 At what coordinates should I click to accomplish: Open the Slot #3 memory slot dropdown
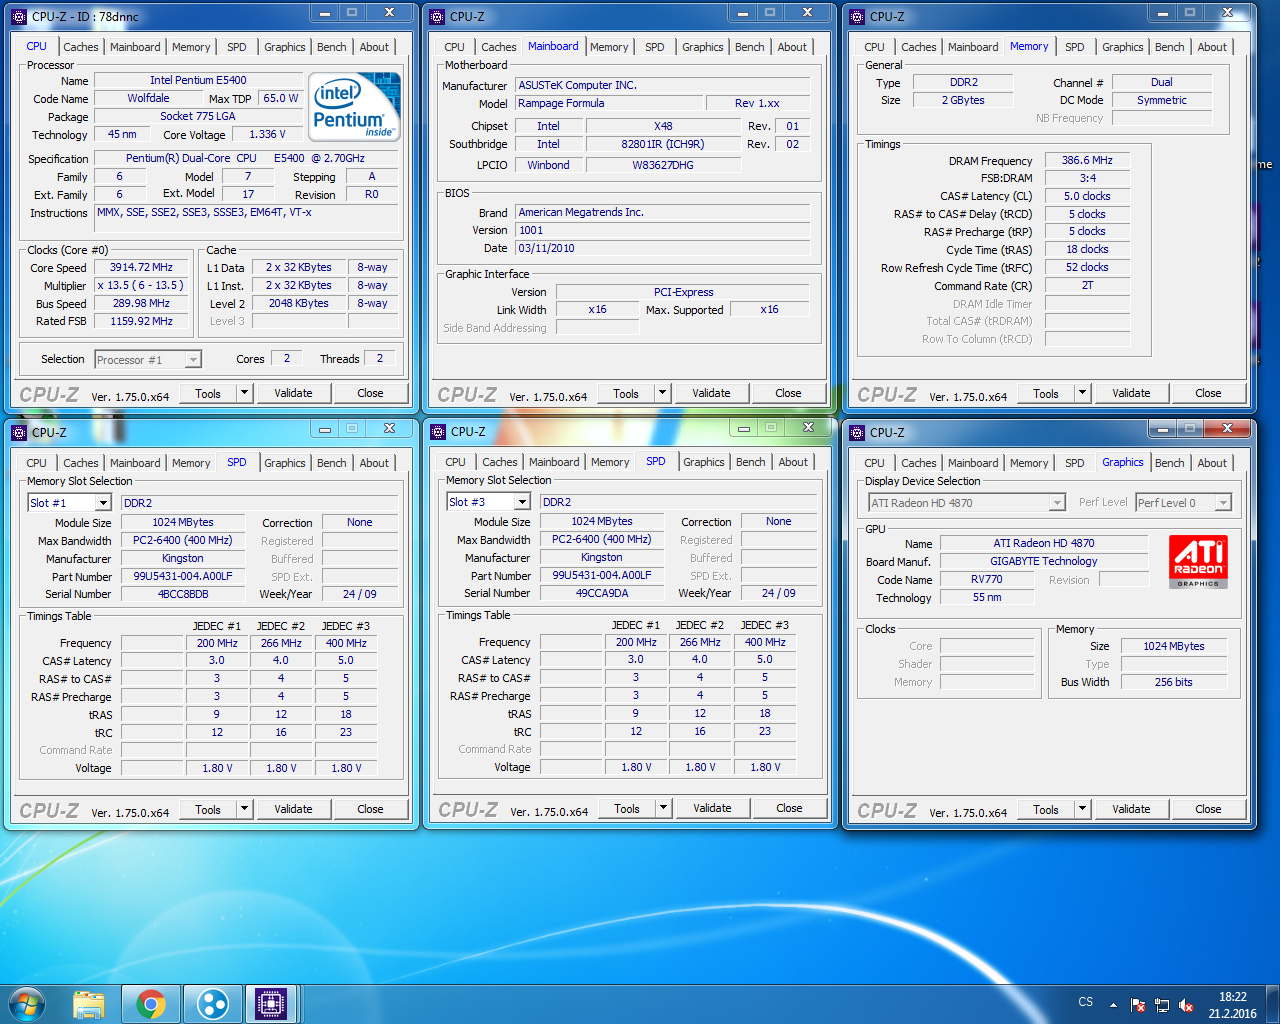521,502
